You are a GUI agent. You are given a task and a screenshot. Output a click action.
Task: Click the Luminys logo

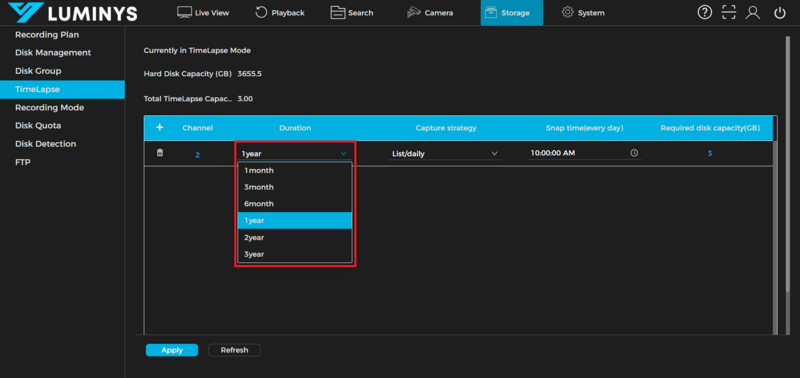pos(73,13)
